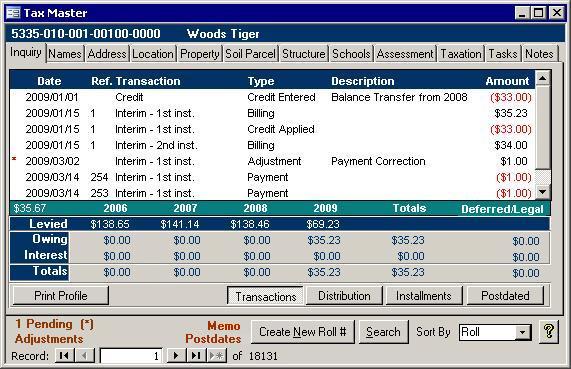This screenshot has height=369, width=571.
Task: Click the owner name Woods Tiger
Action: [x=223, y=34]
